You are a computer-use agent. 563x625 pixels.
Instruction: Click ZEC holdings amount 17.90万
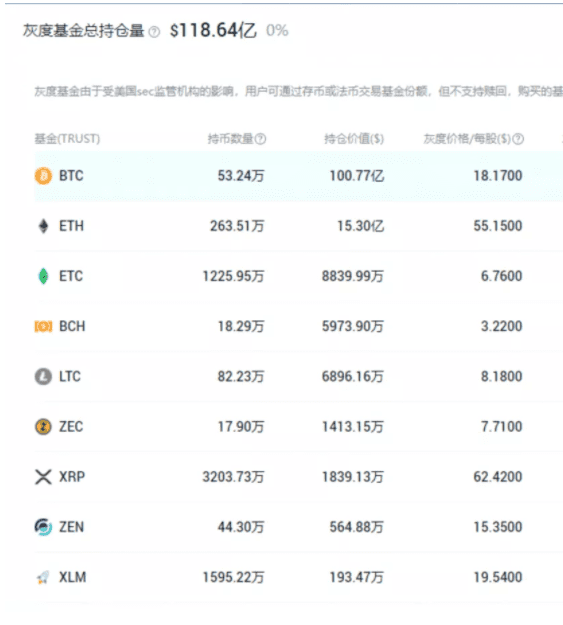click(241, 427)
